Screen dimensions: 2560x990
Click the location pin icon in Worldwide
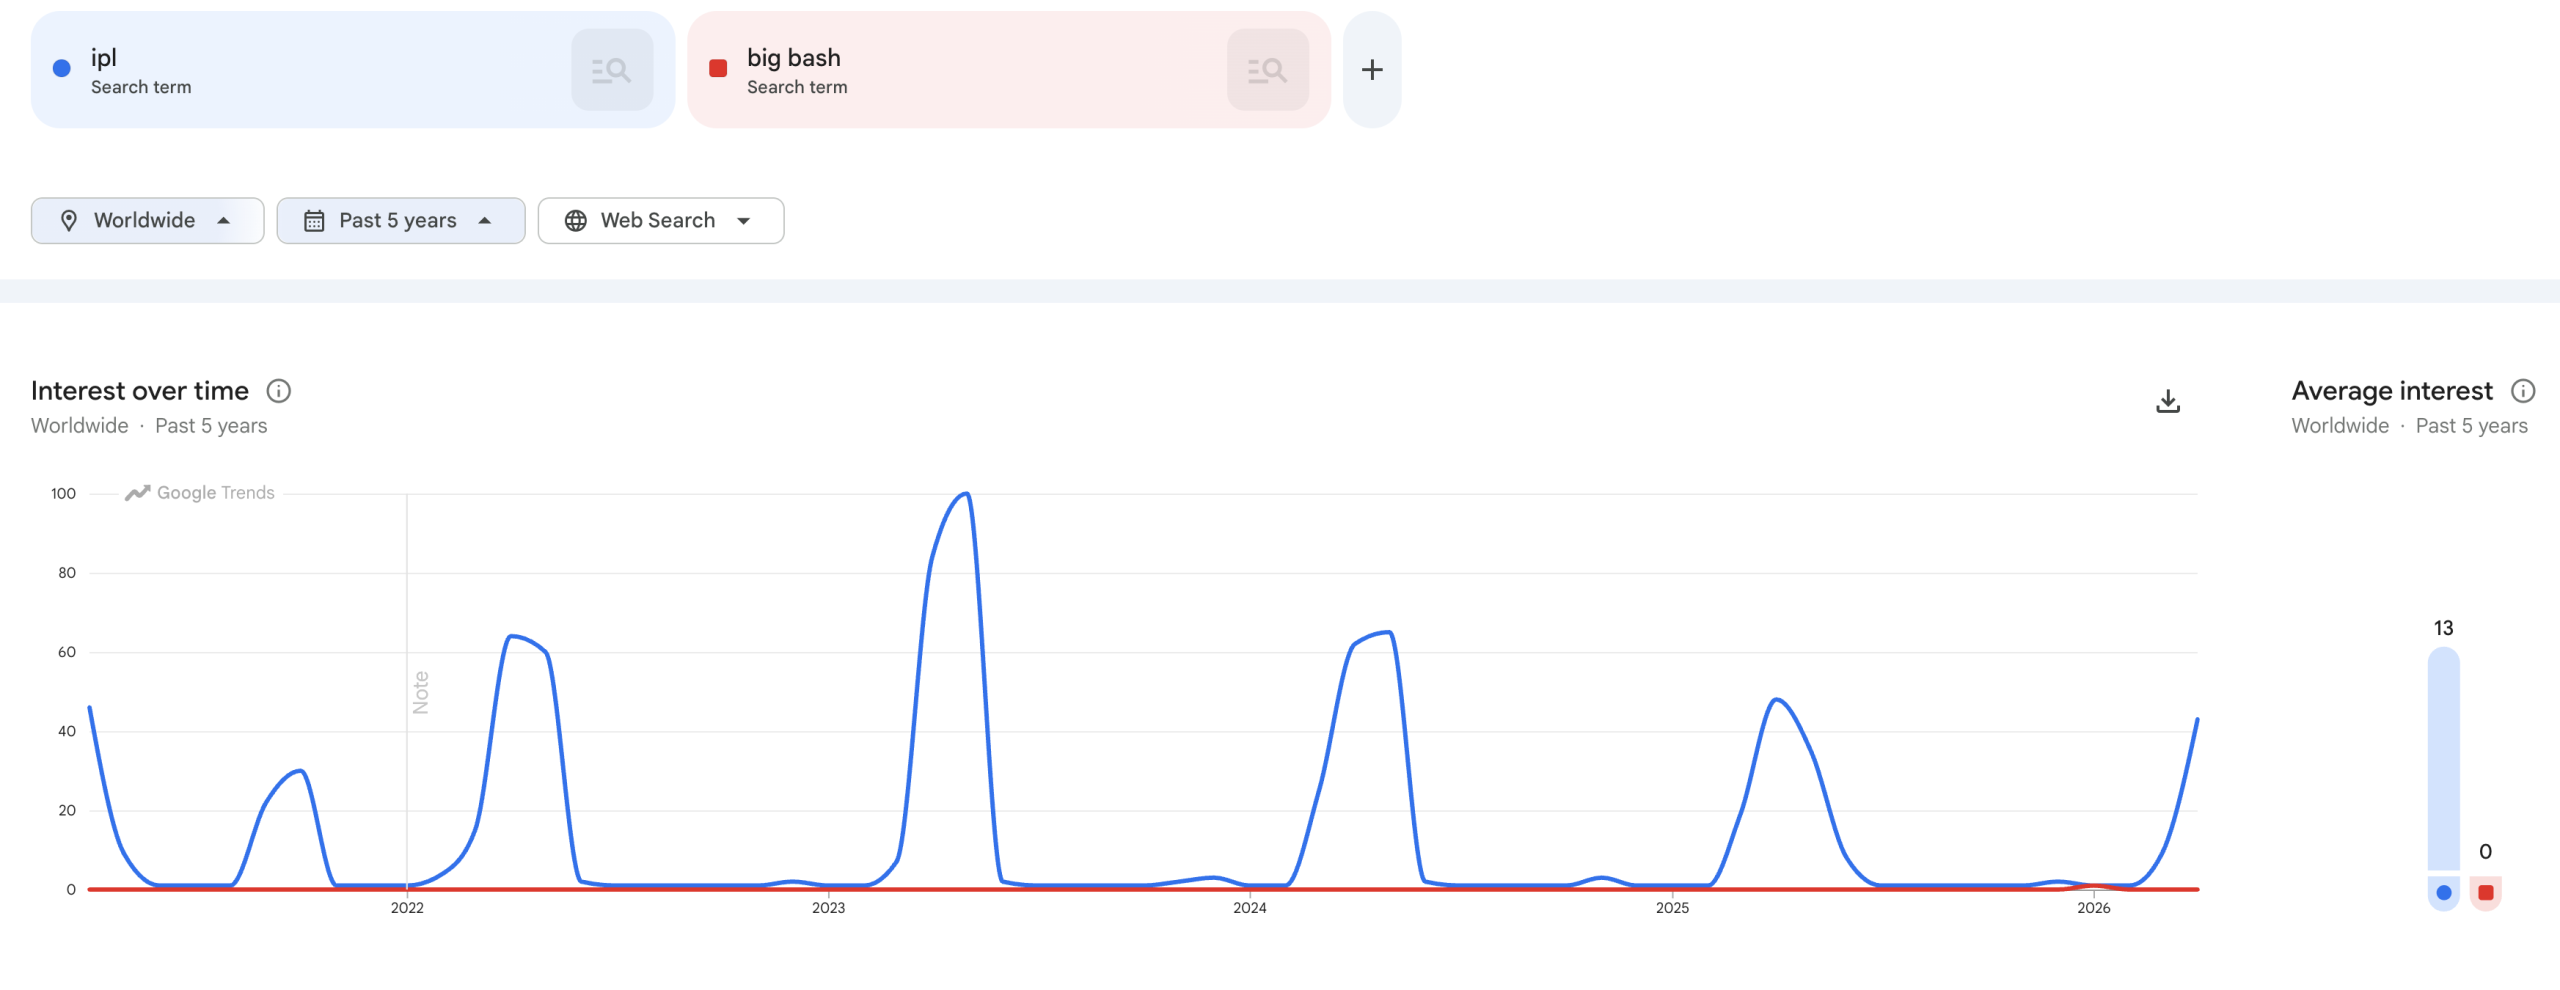[69, 221]
